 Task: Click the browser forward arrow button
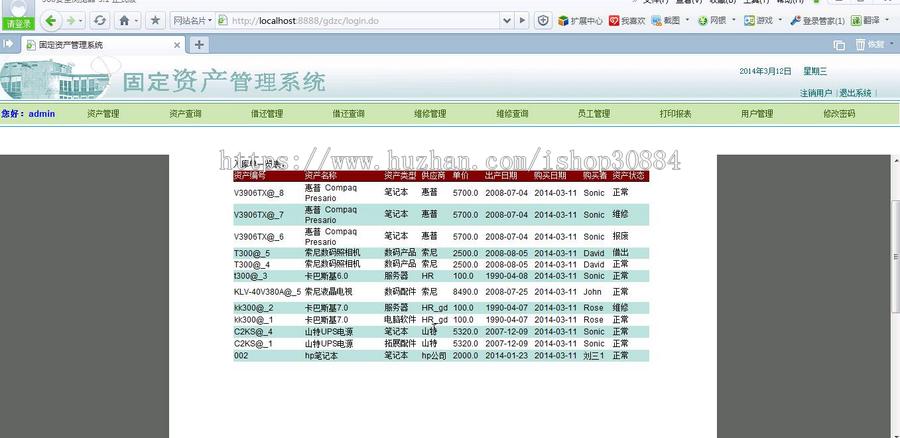point(71,21)
